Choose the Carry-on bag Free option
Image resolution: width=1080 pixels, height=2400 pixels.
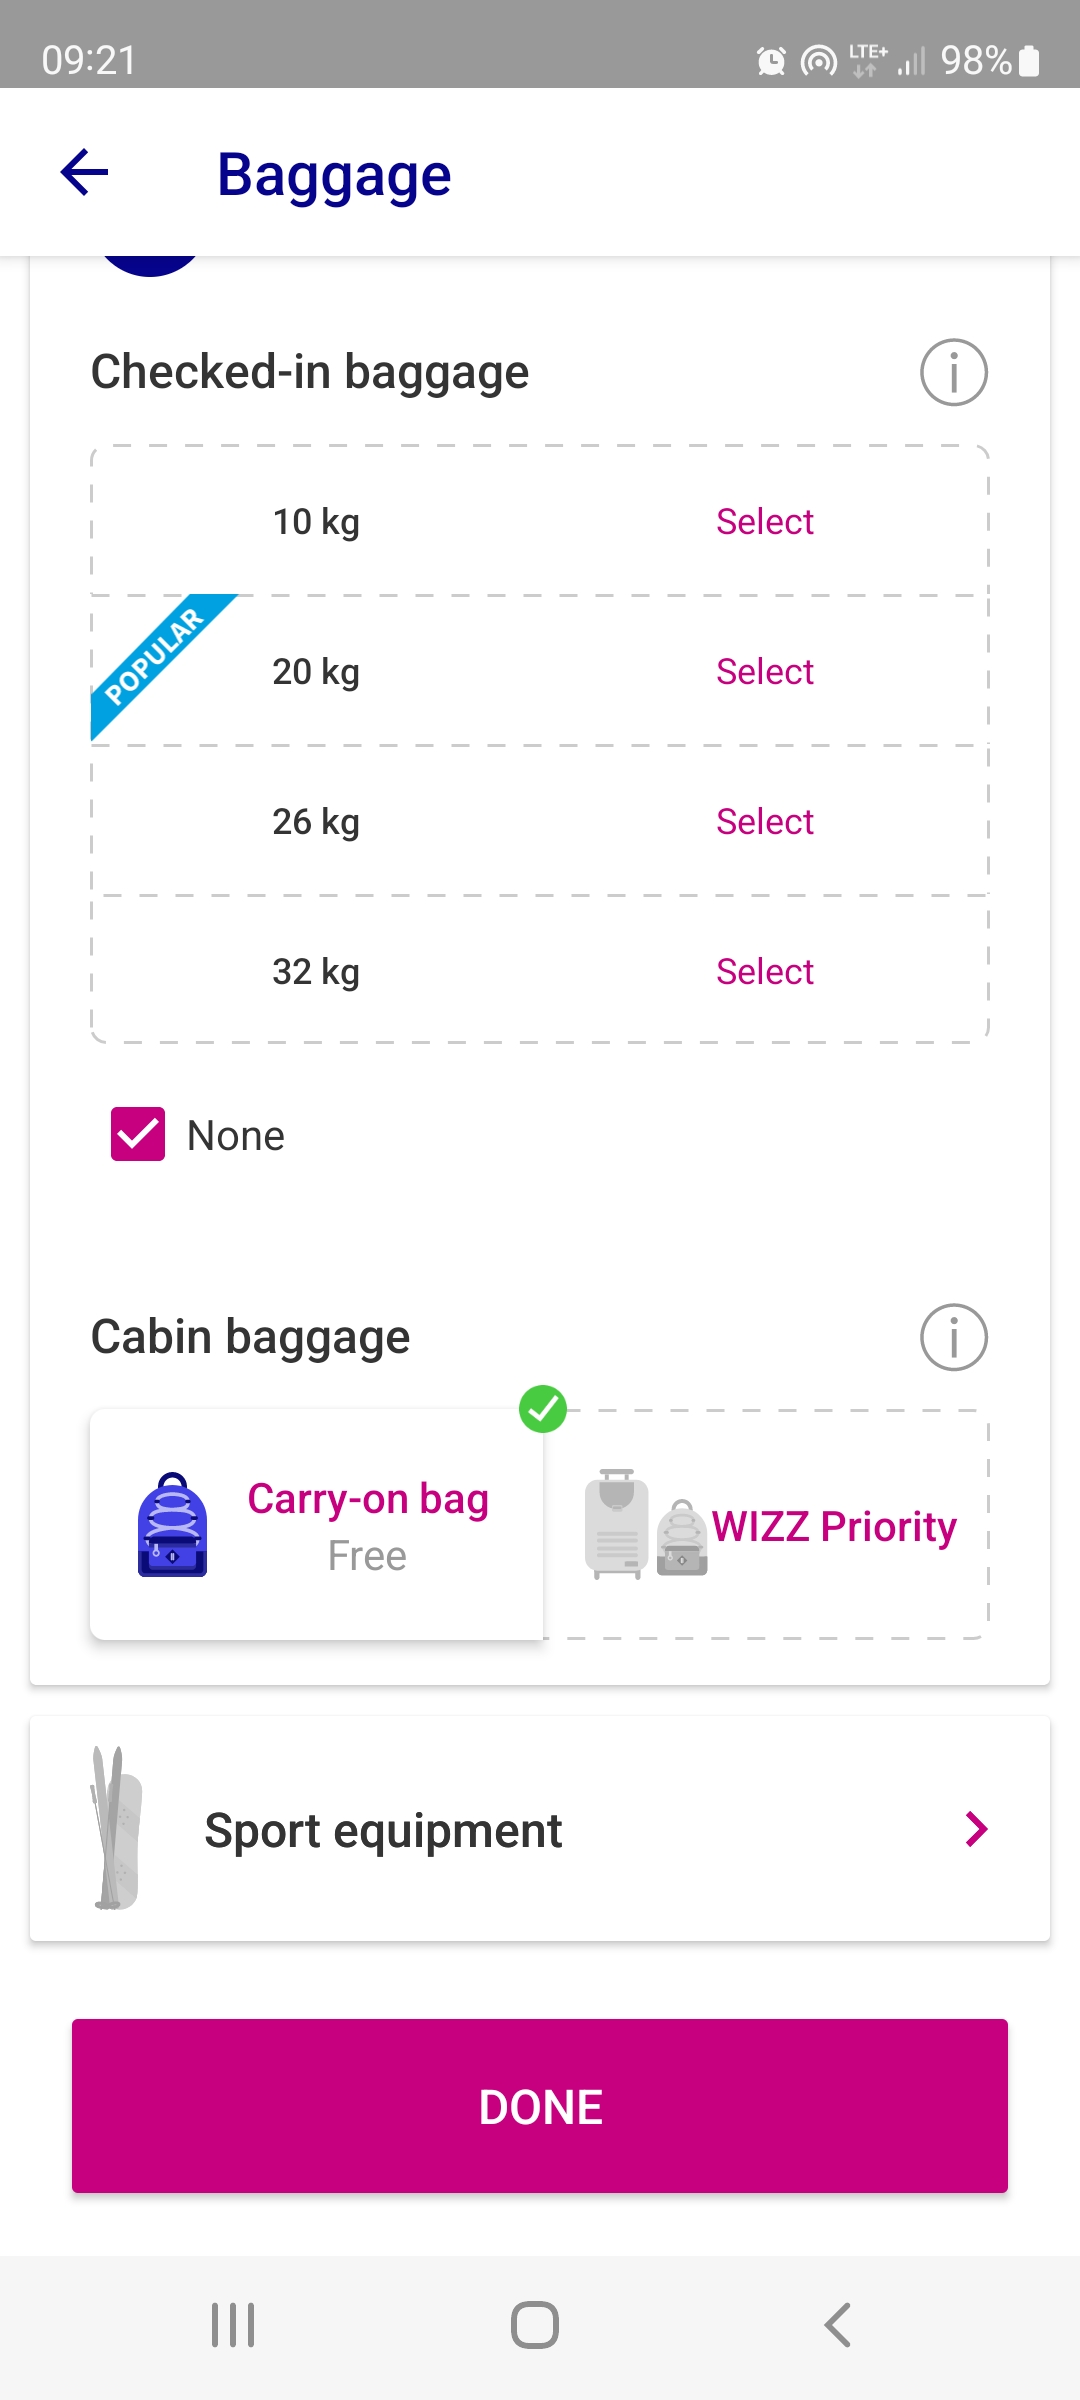tap(367, 1525)
